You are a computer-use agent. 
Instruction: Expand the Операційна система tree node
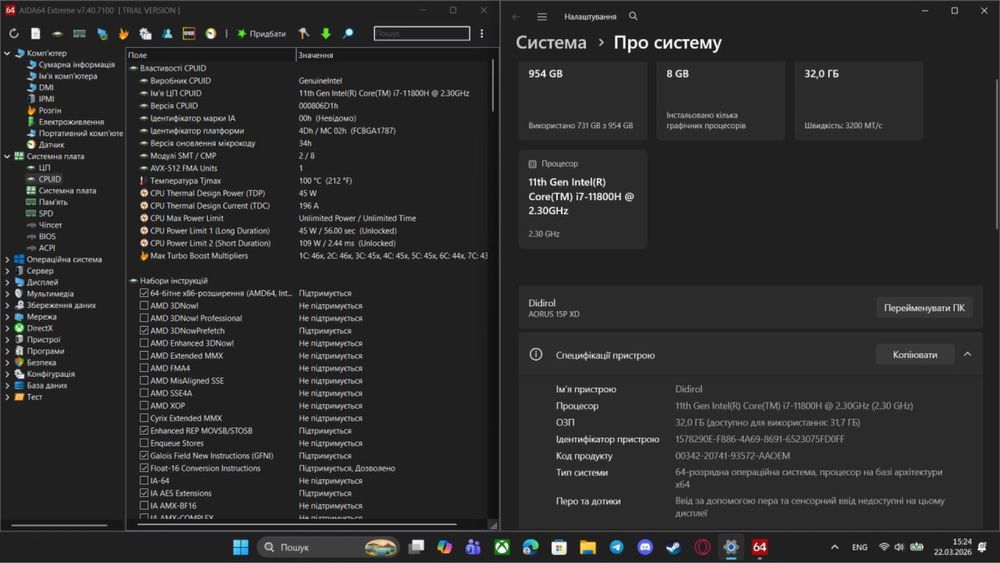pos(7,260)
